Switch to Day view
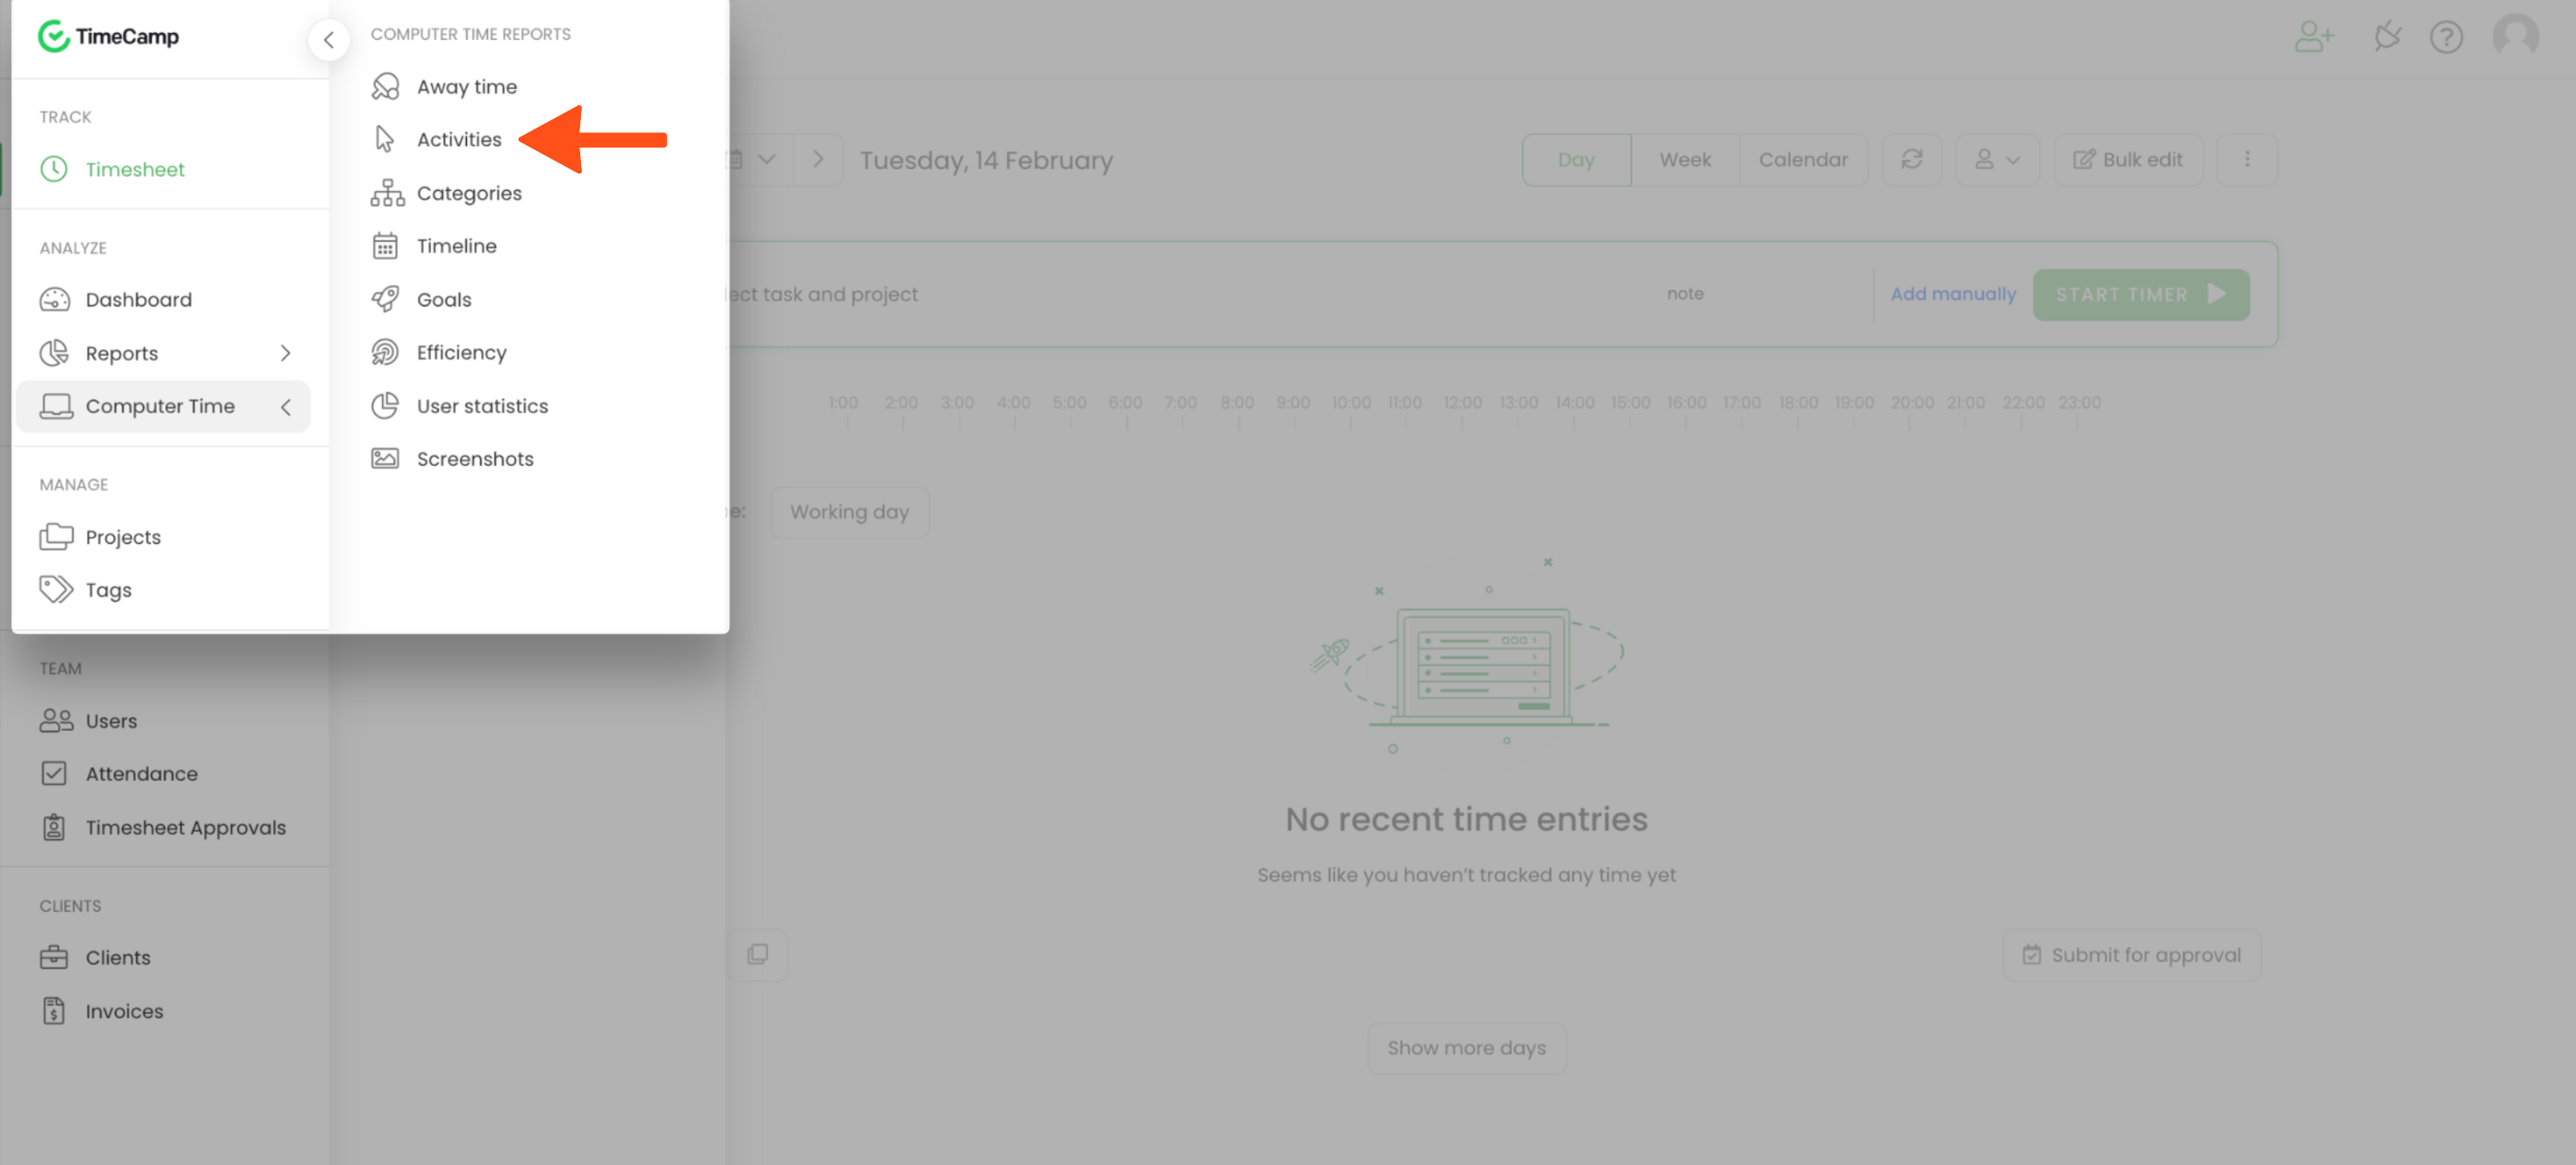The width and height of the screenshot is (2576, 1165). 1576,160
